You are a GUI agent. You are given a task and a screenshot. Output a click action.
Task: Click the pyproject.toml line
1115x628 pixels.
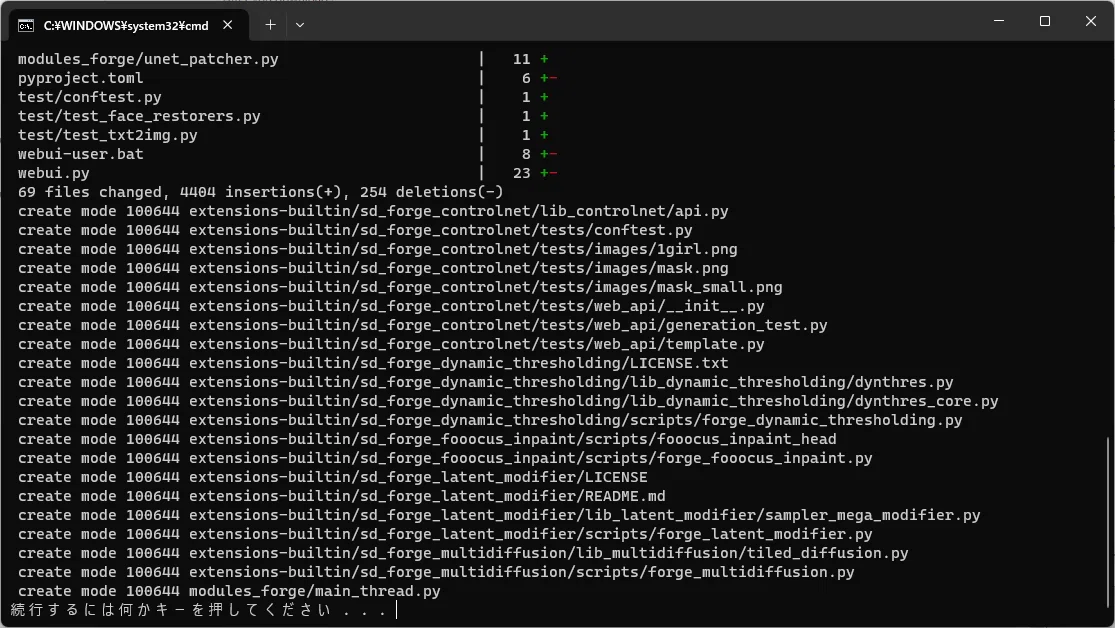click(x=287, y=78)
